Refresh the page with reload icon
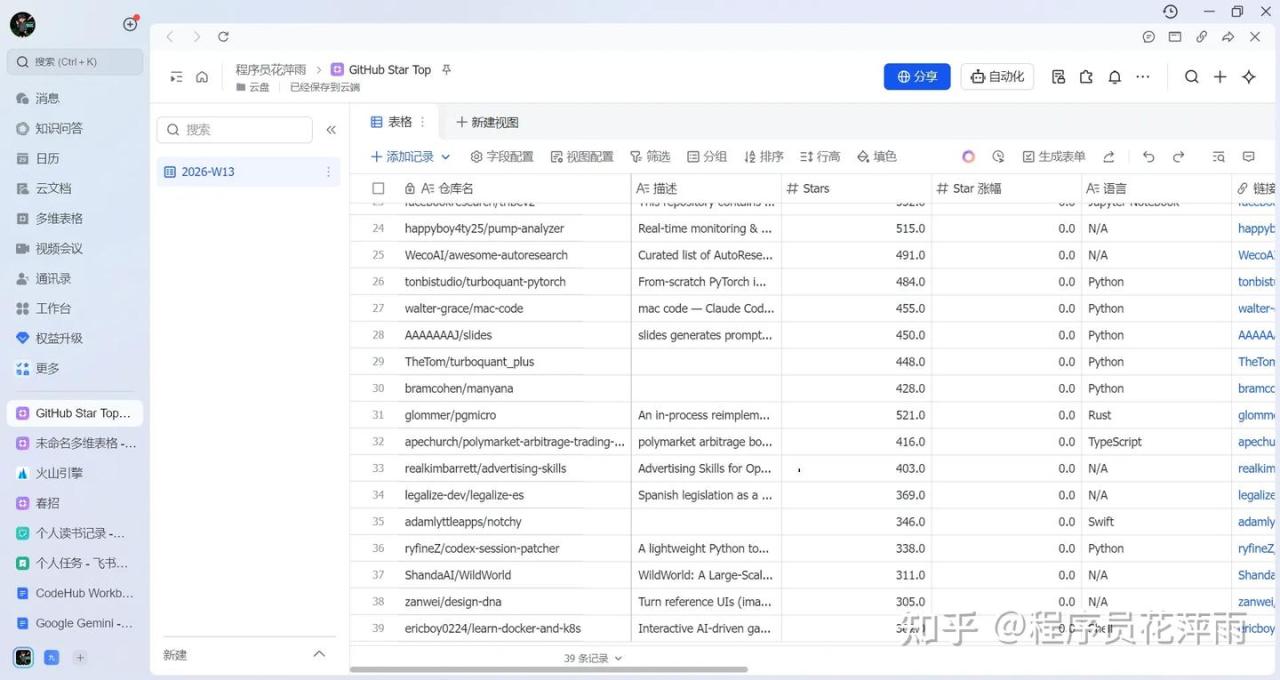The image size is (1280, 680). [x=223, y=37]
